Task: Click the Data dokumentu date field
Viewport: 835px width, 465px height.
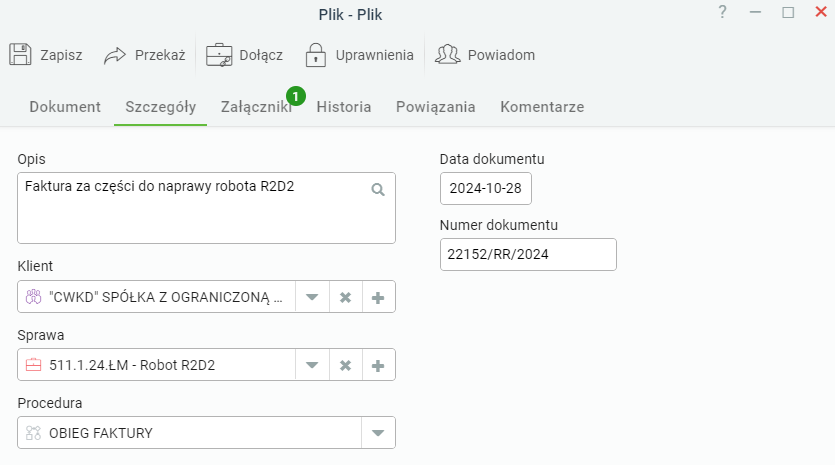Action: (486, 189)
